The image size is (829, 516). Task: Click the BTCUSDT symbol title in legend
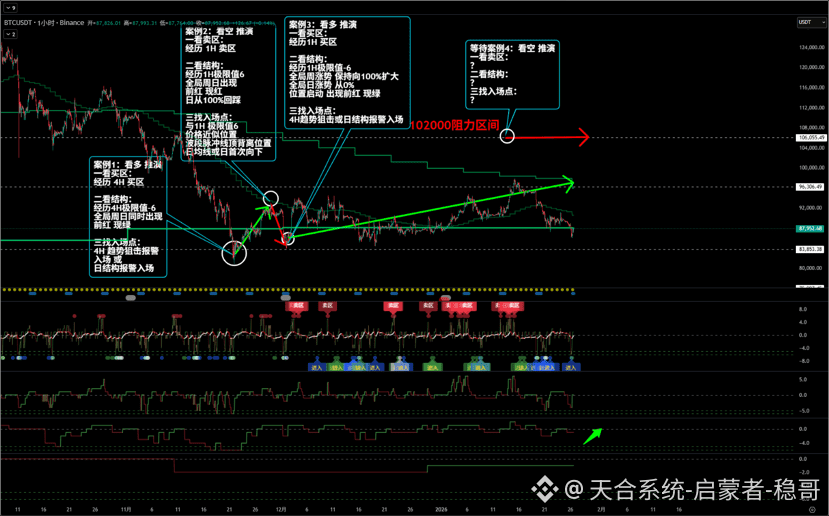point(18,23)
